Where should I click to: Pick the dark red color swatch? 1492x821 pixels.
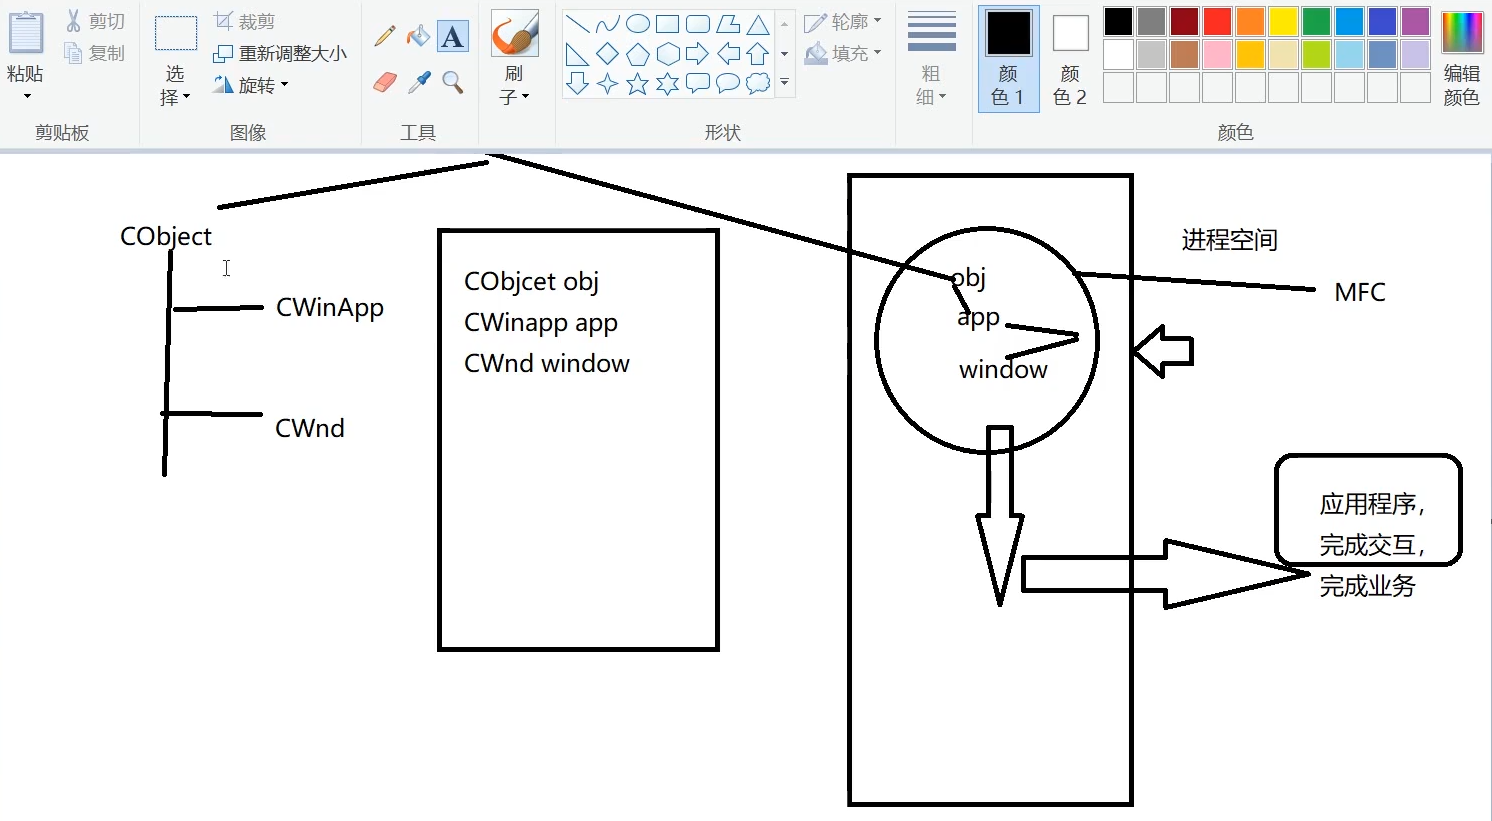pyautogui.click(x=1184, y=21)
